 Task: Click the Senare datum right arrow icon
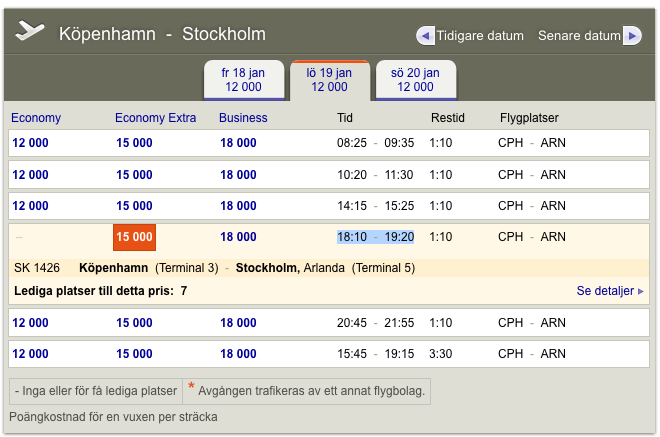(632, 36)
